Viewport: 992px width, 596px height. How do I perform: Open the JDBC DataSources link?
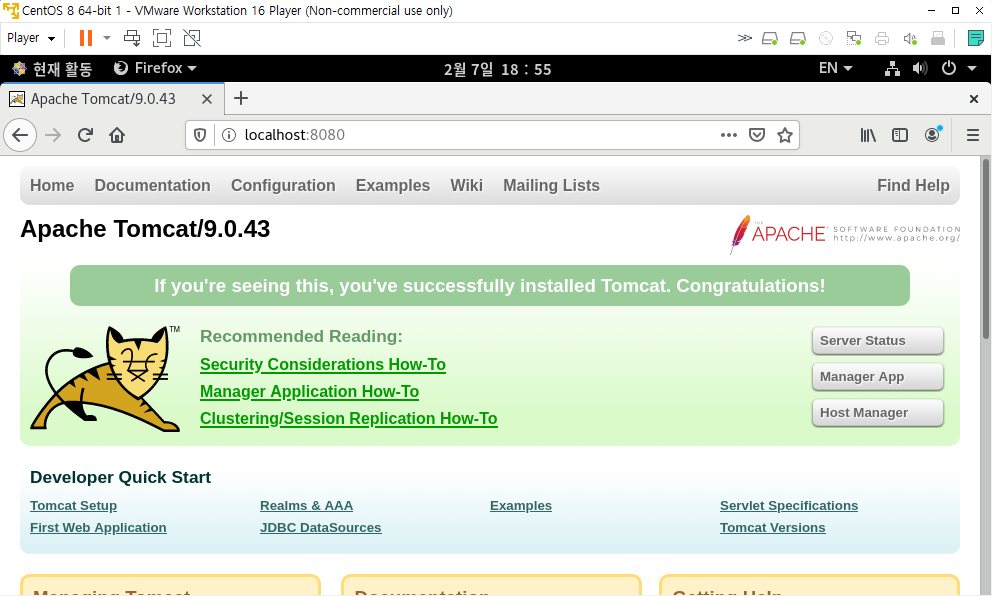coord(321,528)
